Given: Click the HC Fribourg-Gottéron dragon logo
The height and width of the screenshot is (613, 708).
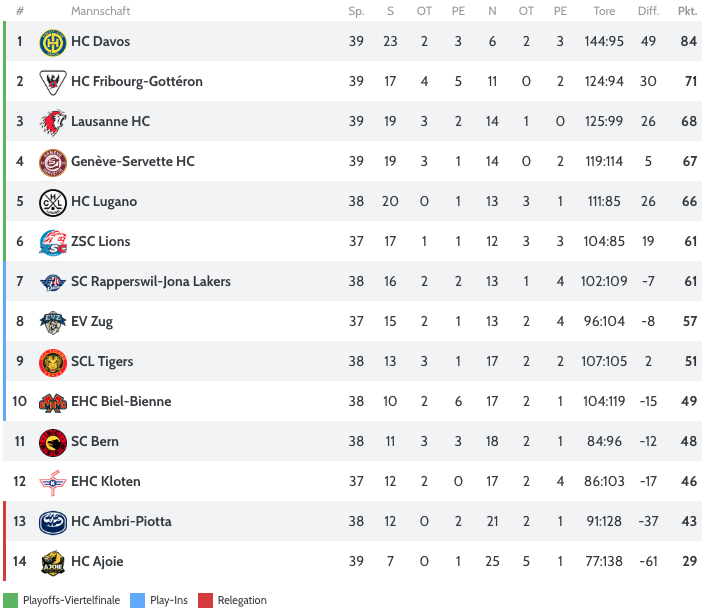Looking at the screenshot, I should pyautogui.click(x=52, y=82).
